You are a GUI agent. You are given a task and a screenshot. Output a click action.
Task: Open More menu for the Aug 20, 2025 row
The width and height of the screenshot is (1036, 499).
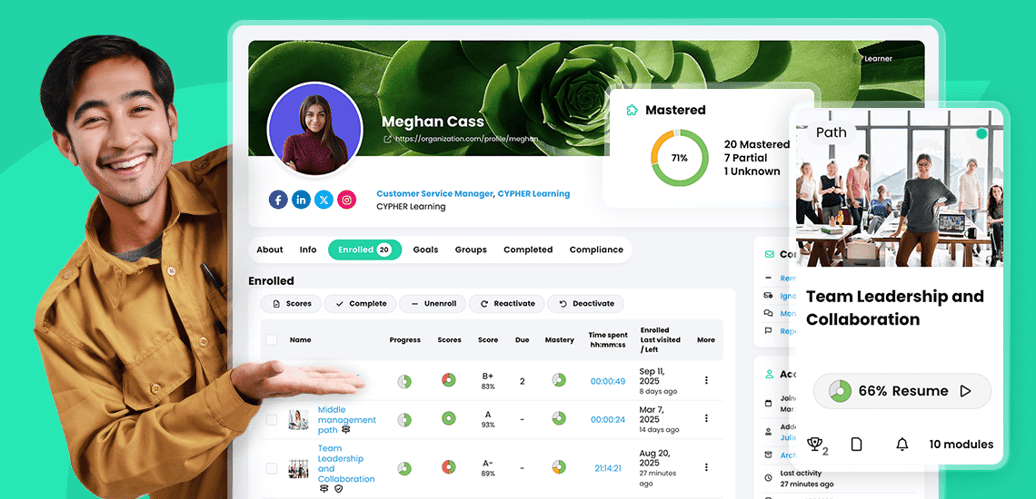(706, 468)
